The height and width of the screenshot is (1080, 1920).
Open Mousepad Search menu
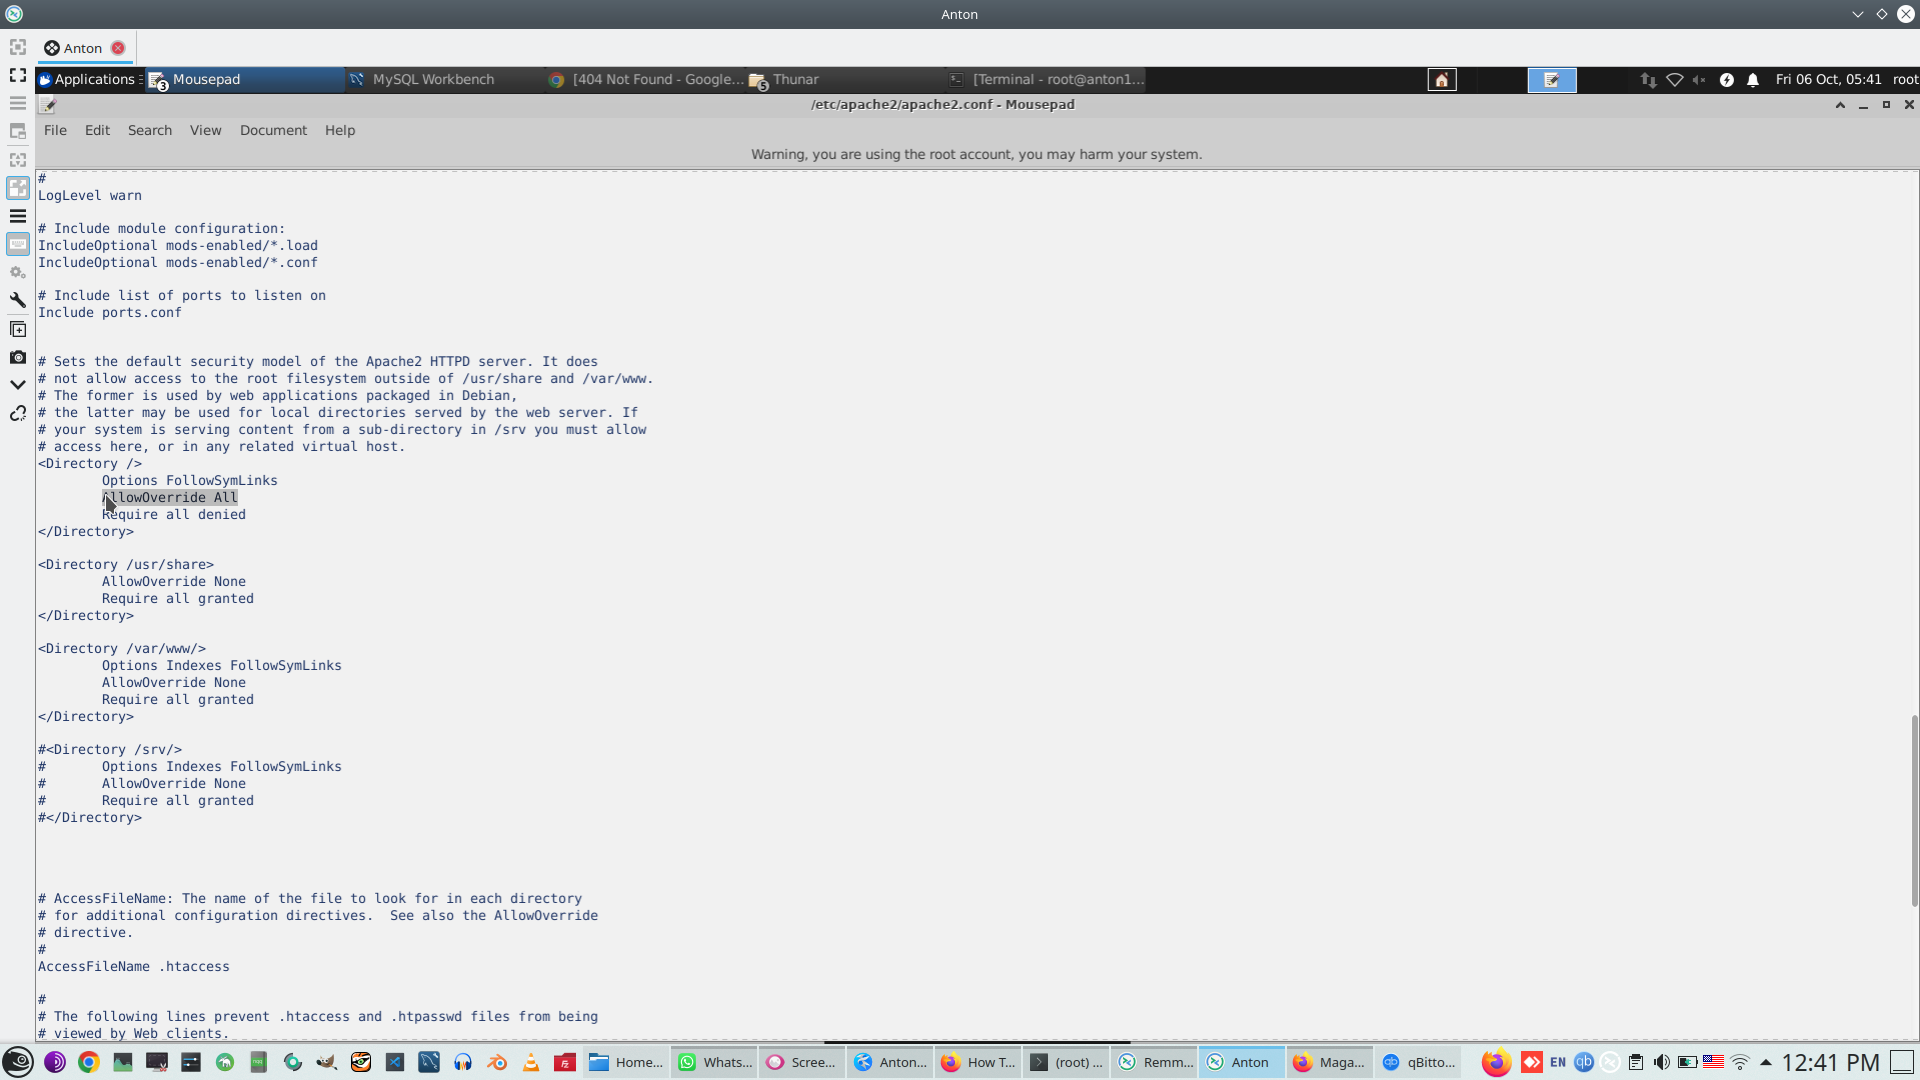tap(149, 131)
